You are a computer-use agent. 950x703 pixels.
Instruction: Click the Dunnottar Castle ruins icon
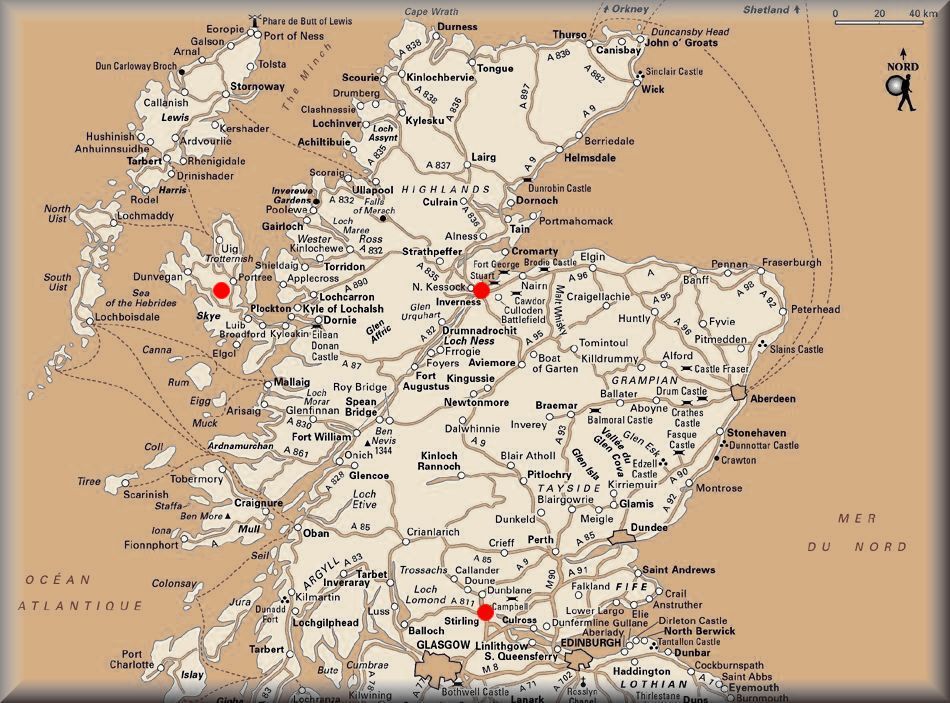pos(723,444)
